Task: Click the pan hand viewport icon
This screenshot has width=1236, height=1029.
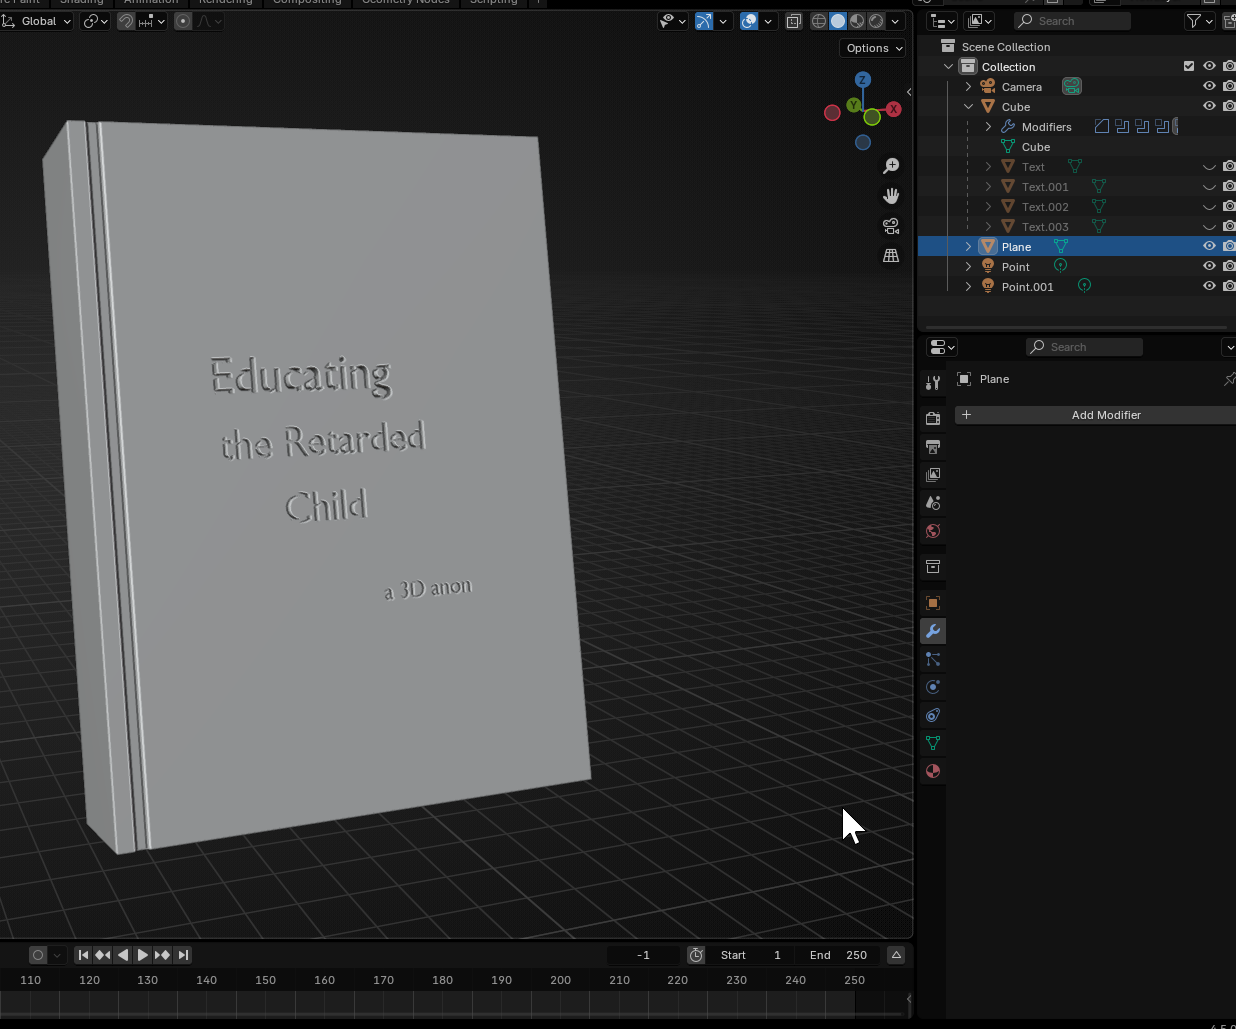Action: click(x=891, y=196)
